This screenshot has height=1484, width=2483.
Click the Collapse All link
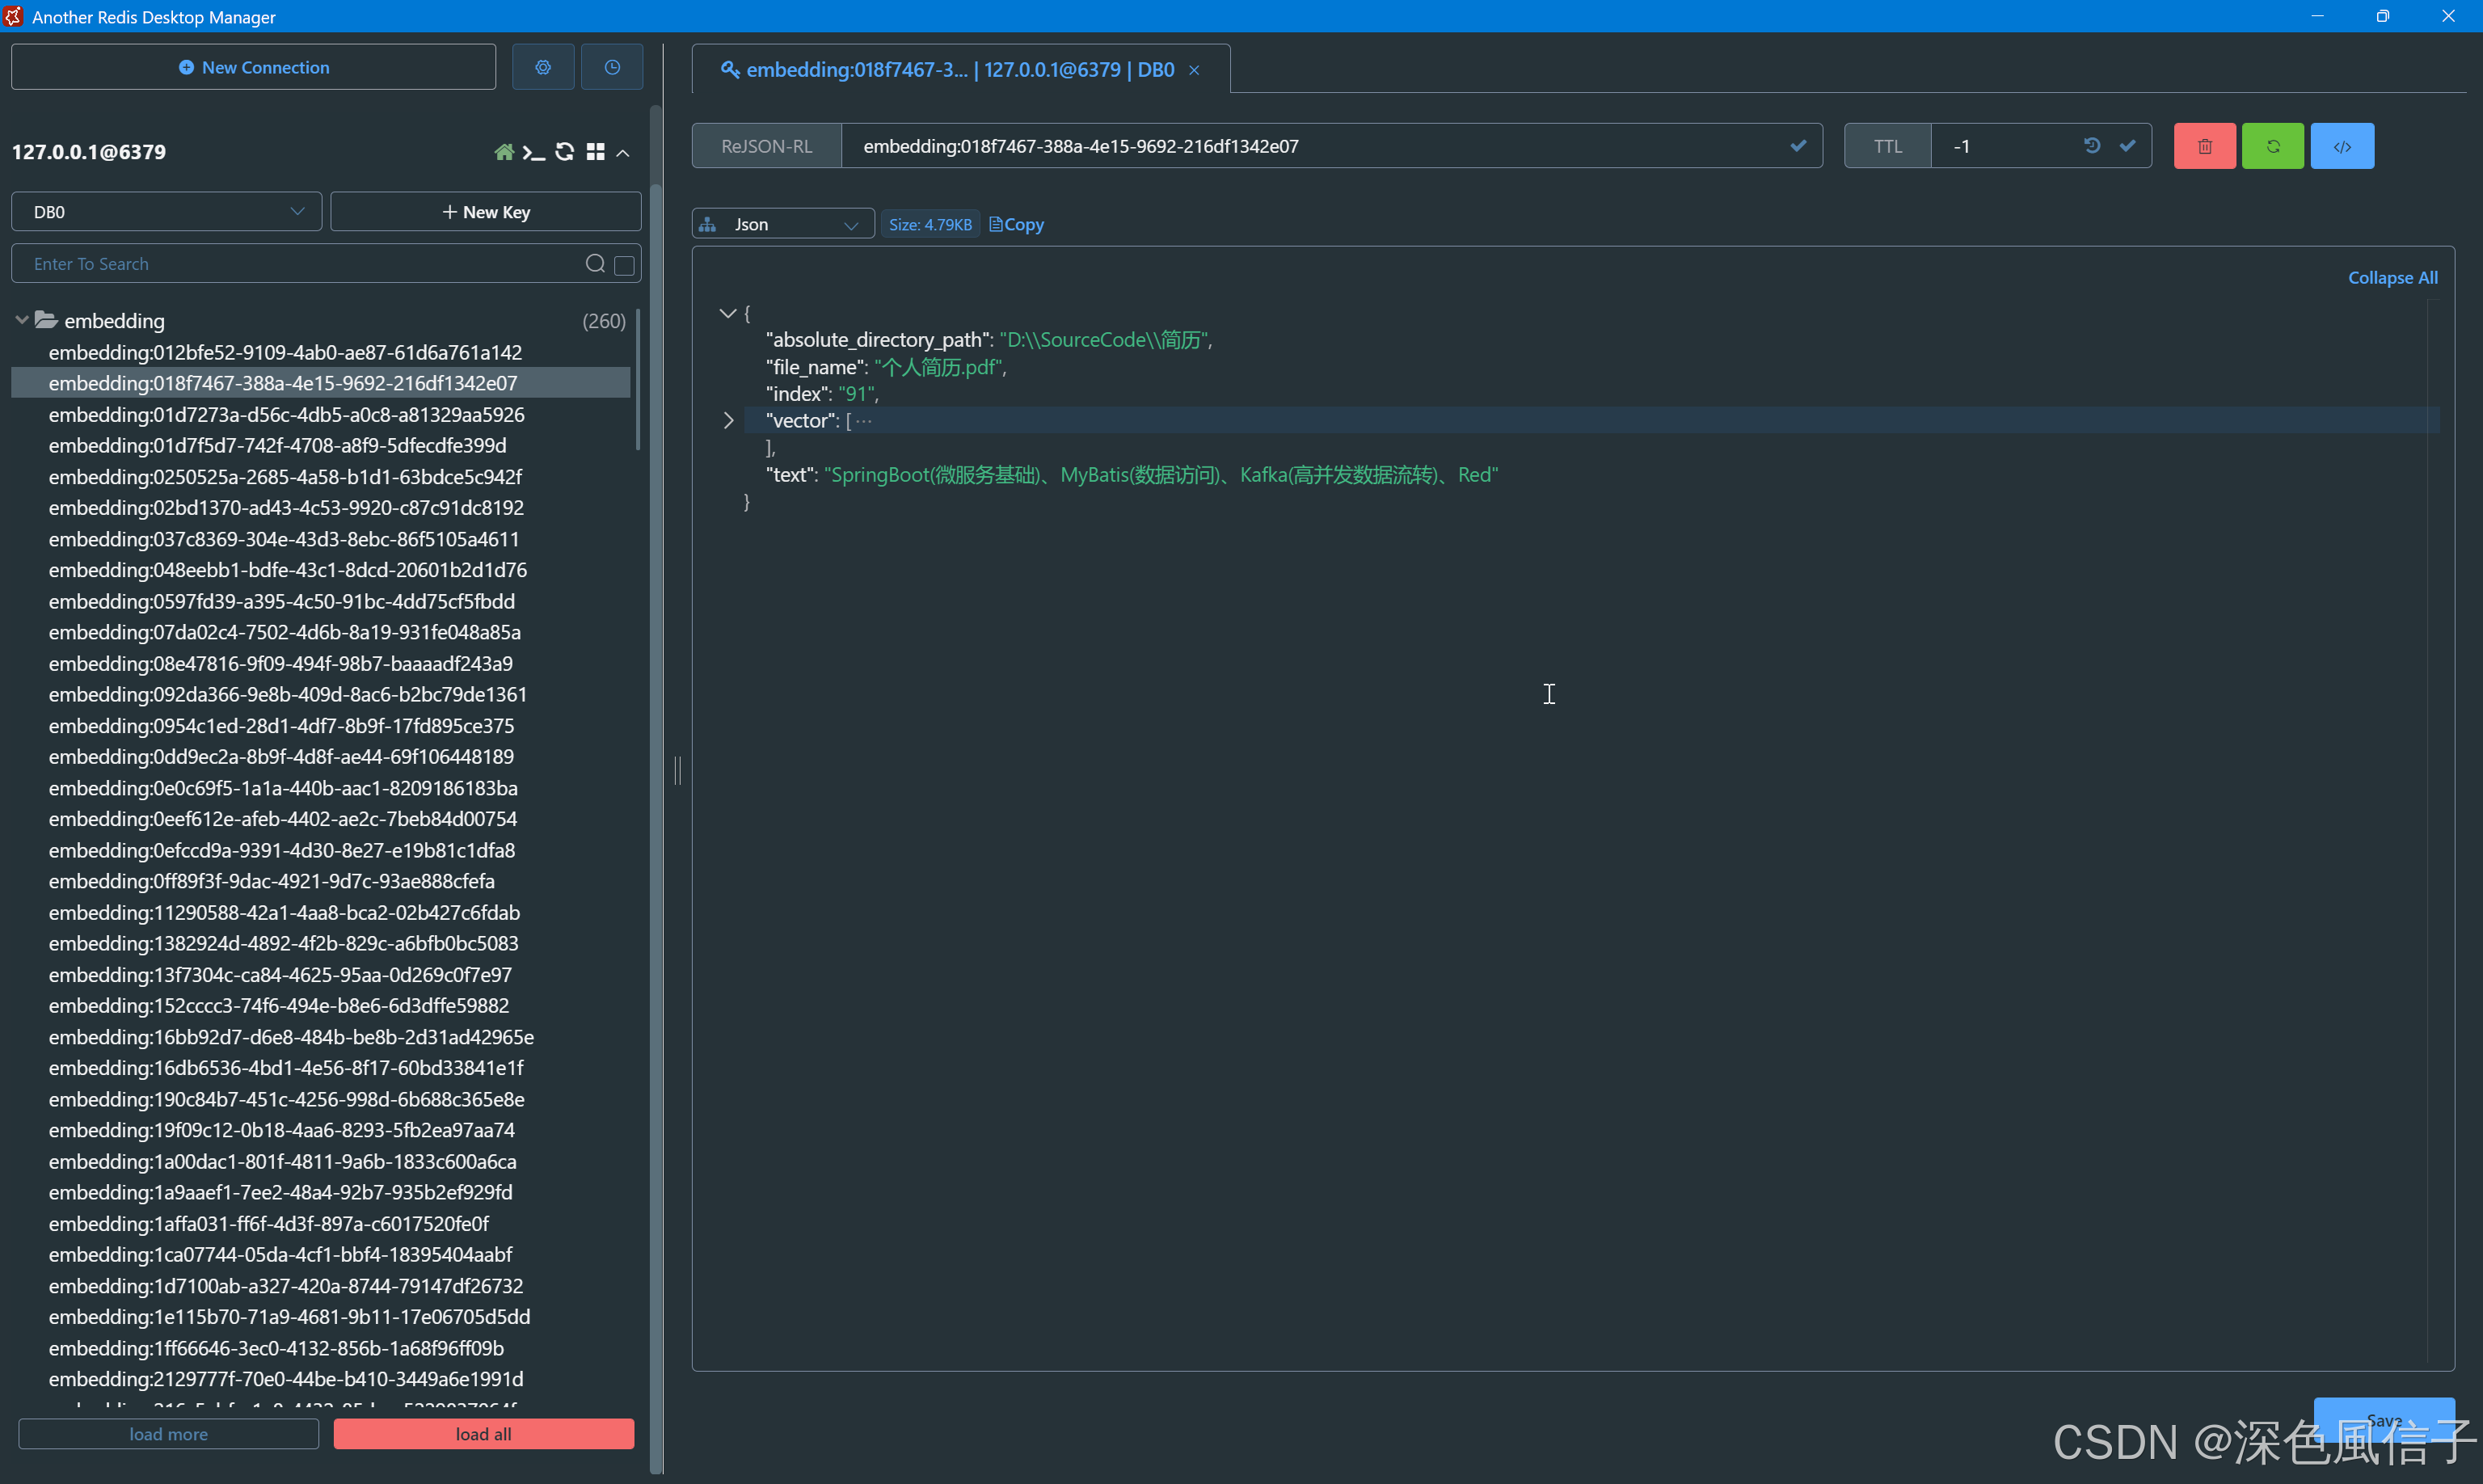click(x=2392, y=278)
